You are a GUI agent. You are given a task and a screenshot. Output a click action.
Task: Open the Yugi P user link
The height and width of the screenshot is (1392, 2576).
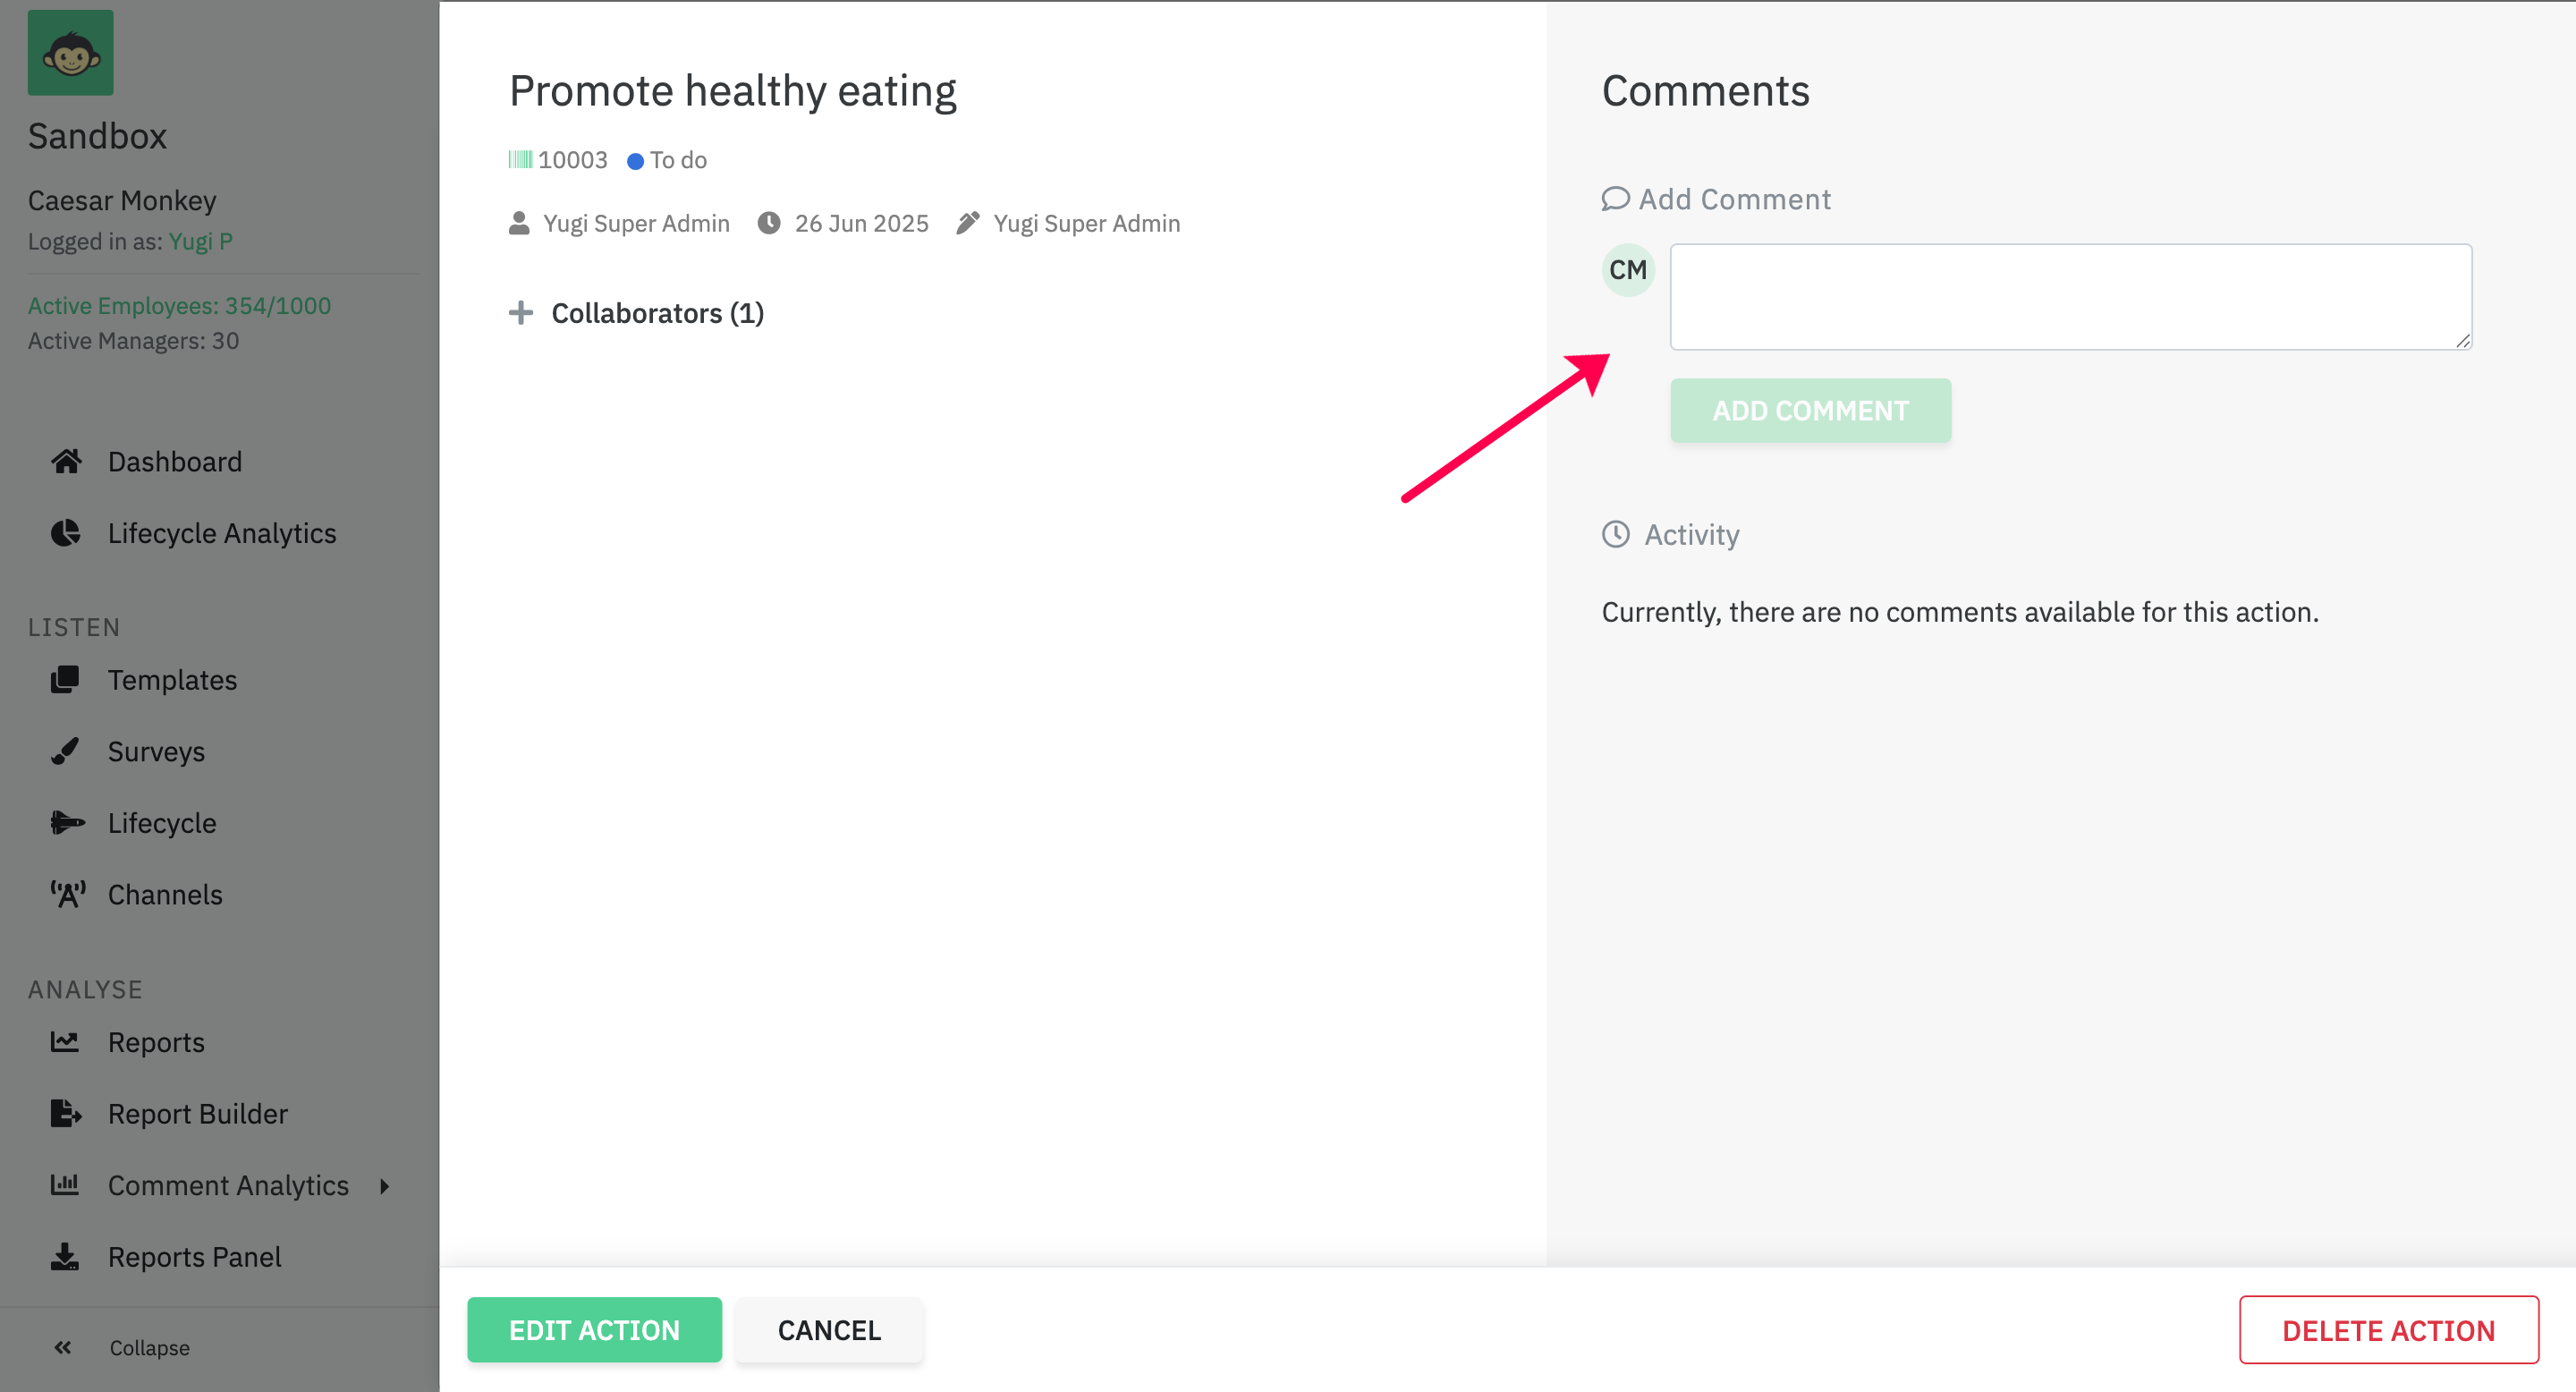(201, 241)
